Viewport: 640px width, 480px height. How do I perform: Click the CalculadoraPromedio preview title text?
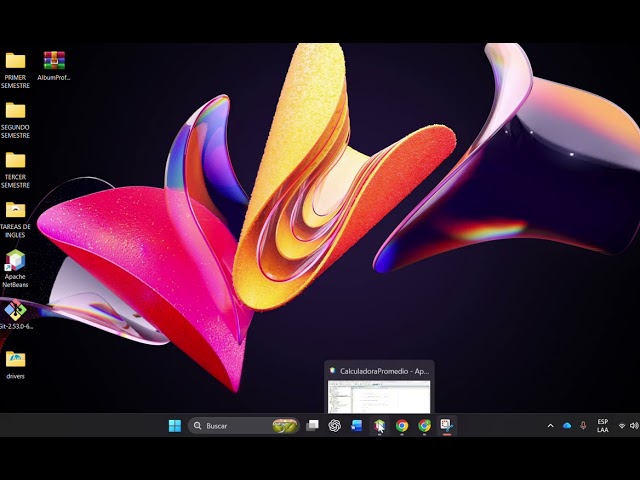tap(384, 371)
